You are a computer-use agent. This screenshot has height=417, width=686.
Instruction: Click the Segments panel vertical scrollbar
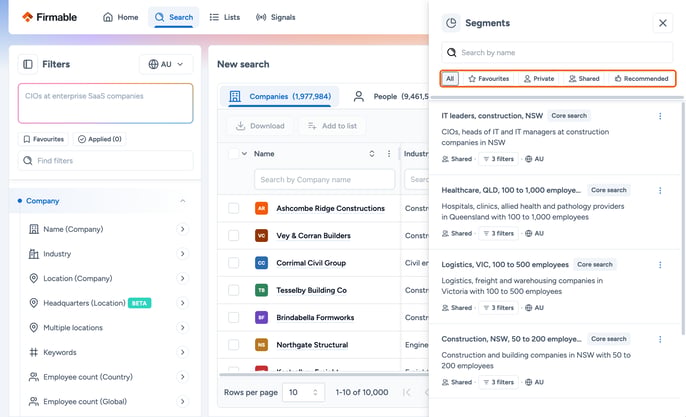click(x=683, y=219)
